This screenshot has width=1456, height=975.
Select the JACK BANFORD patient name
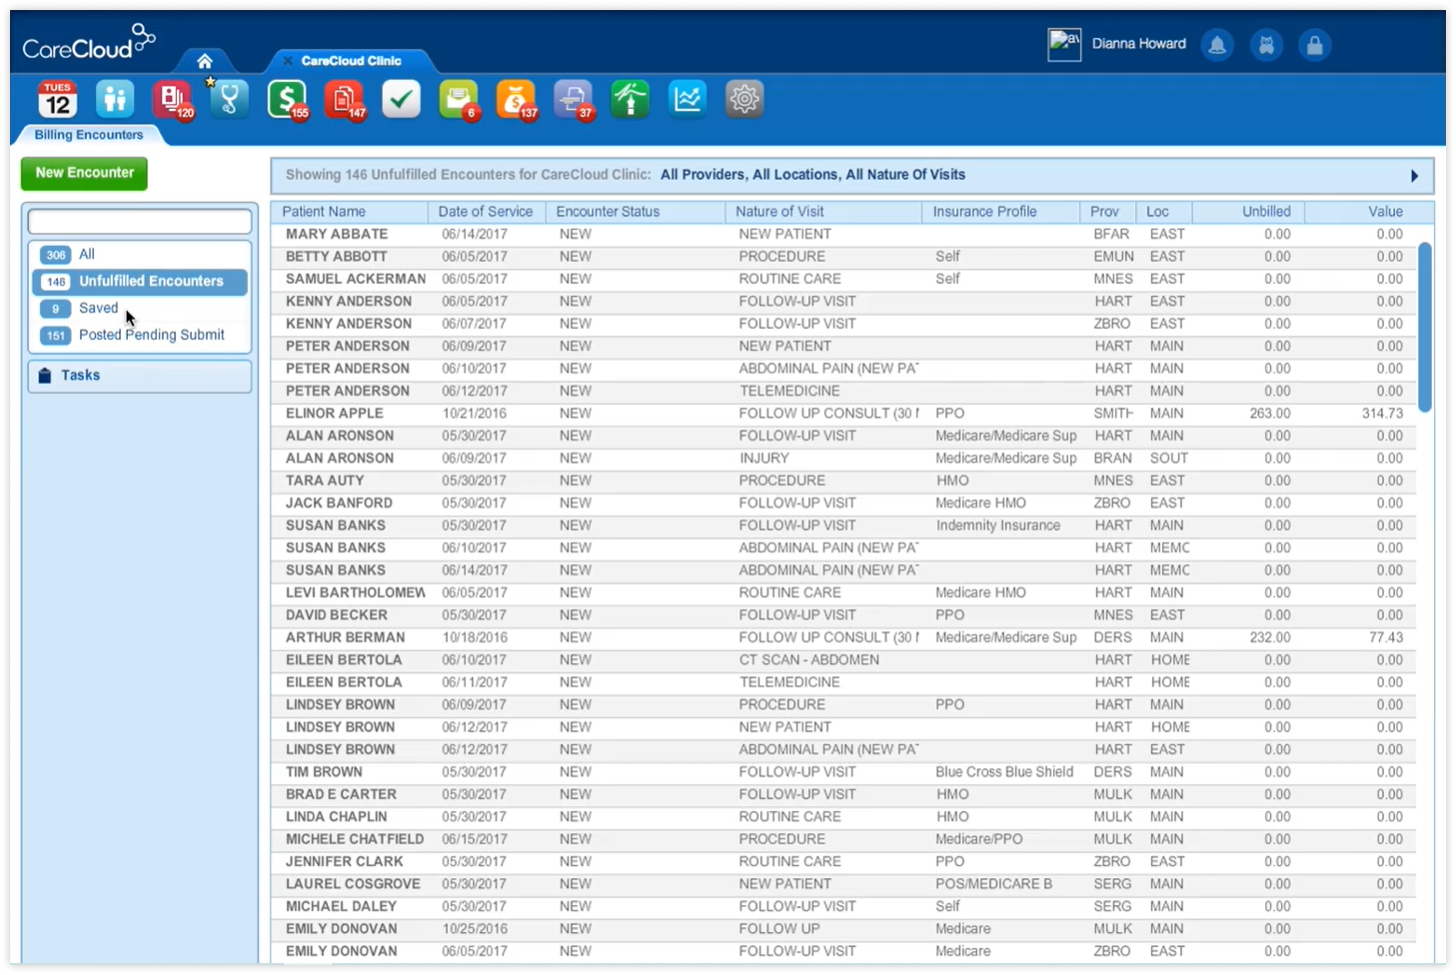[339, 503]
